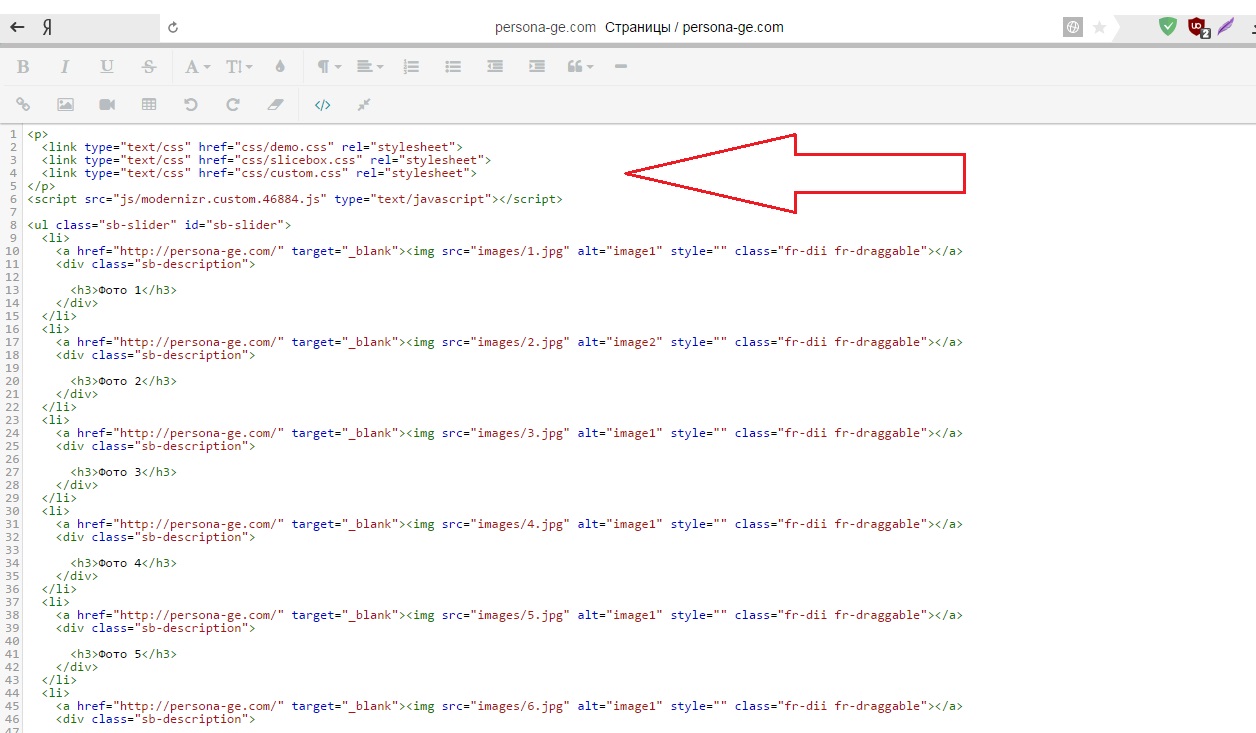
Task: Click the images/5.jpg image source text
Action: [506, 615]
